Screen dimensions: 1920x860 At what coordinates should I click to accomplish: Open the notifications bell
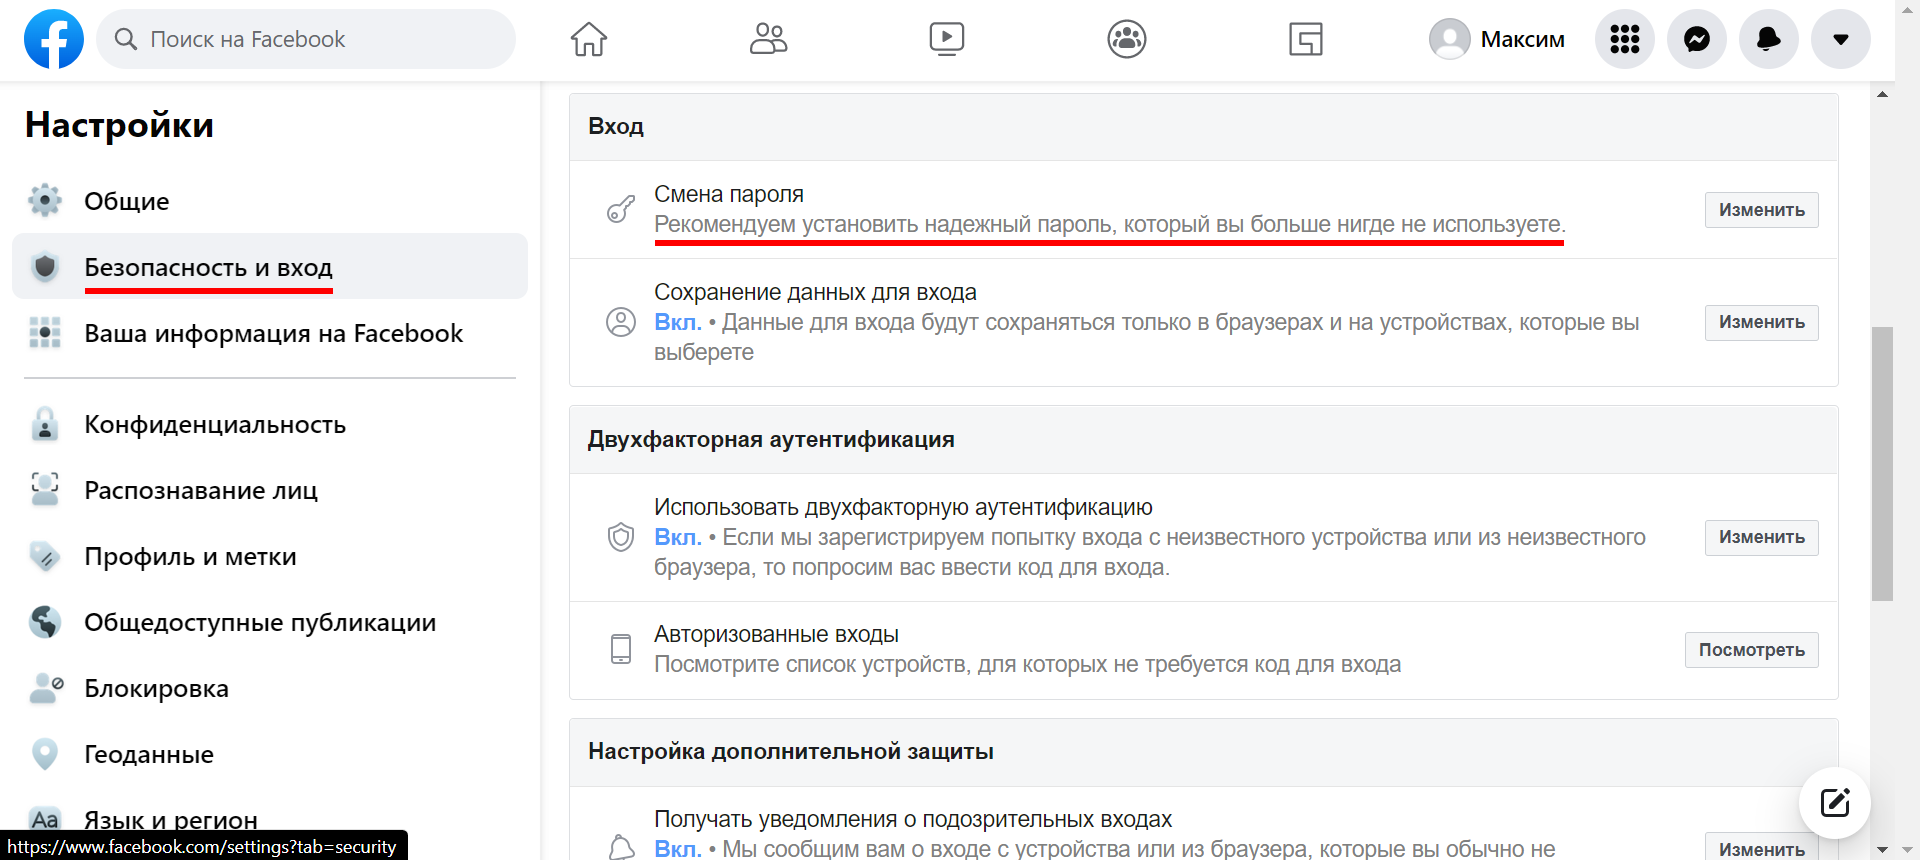point(1769,39)
